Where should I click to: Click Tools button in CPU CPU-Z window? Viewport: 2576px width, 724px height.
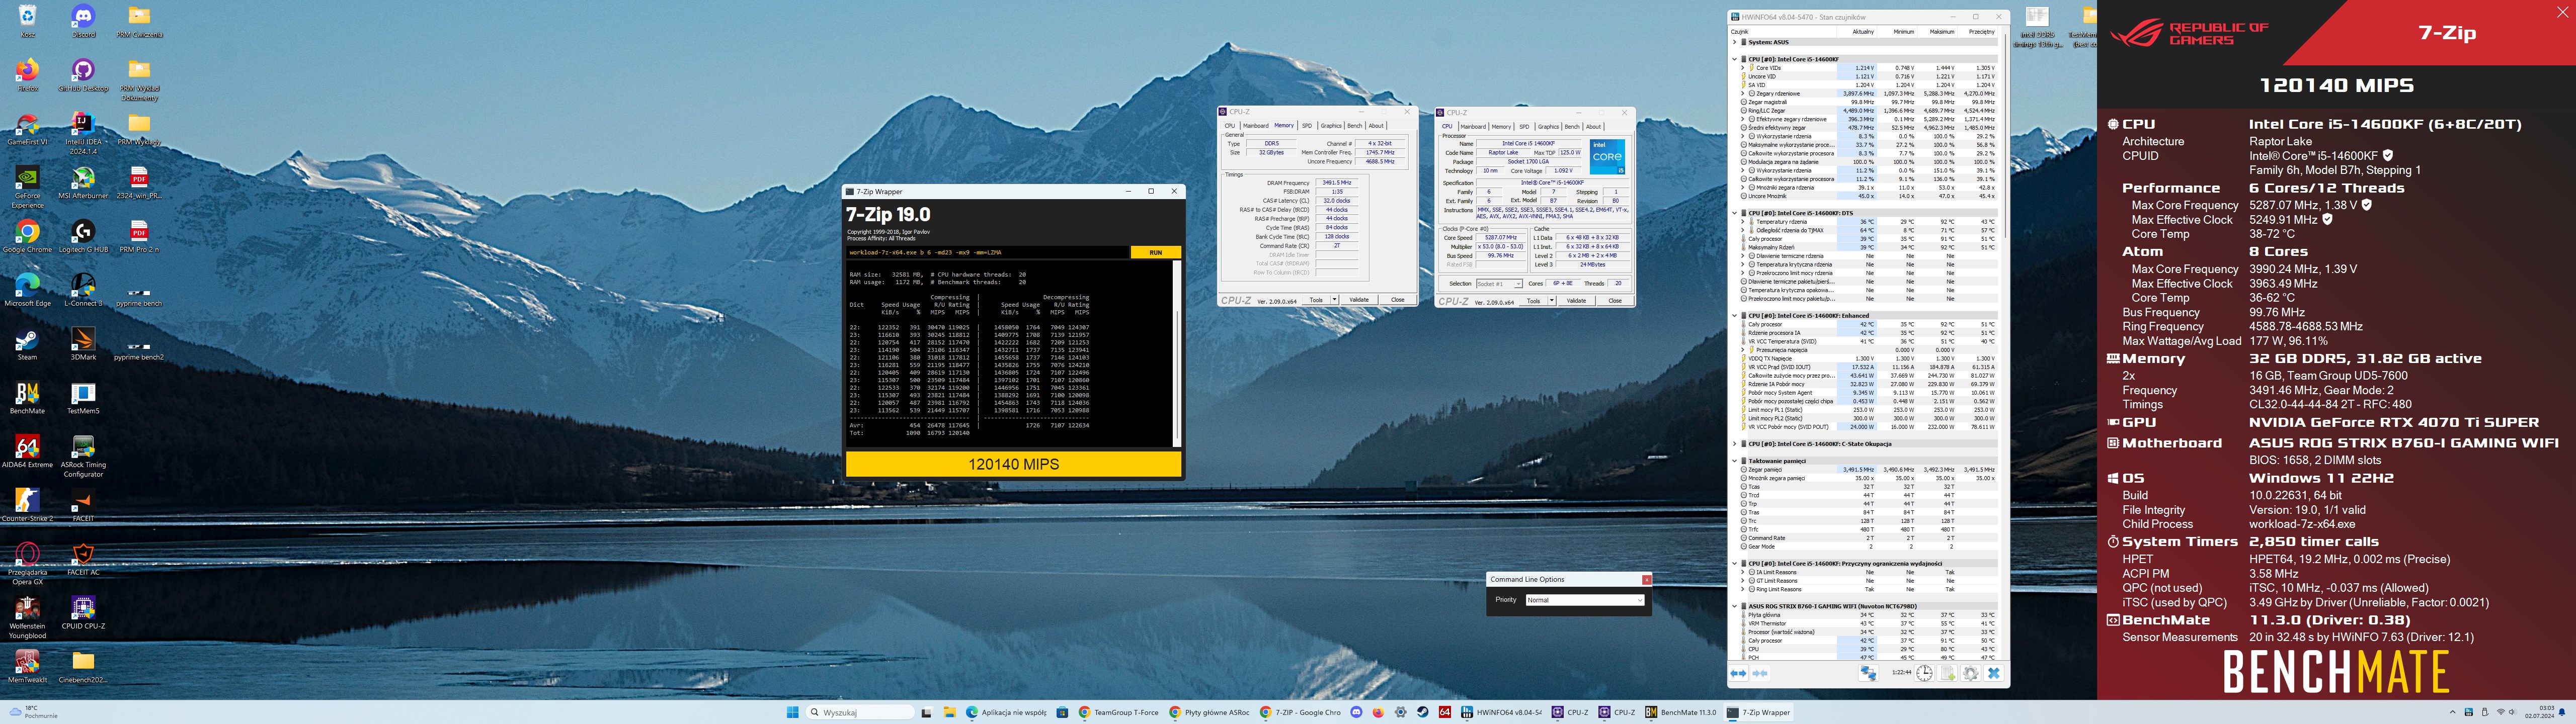point(1533,301)
